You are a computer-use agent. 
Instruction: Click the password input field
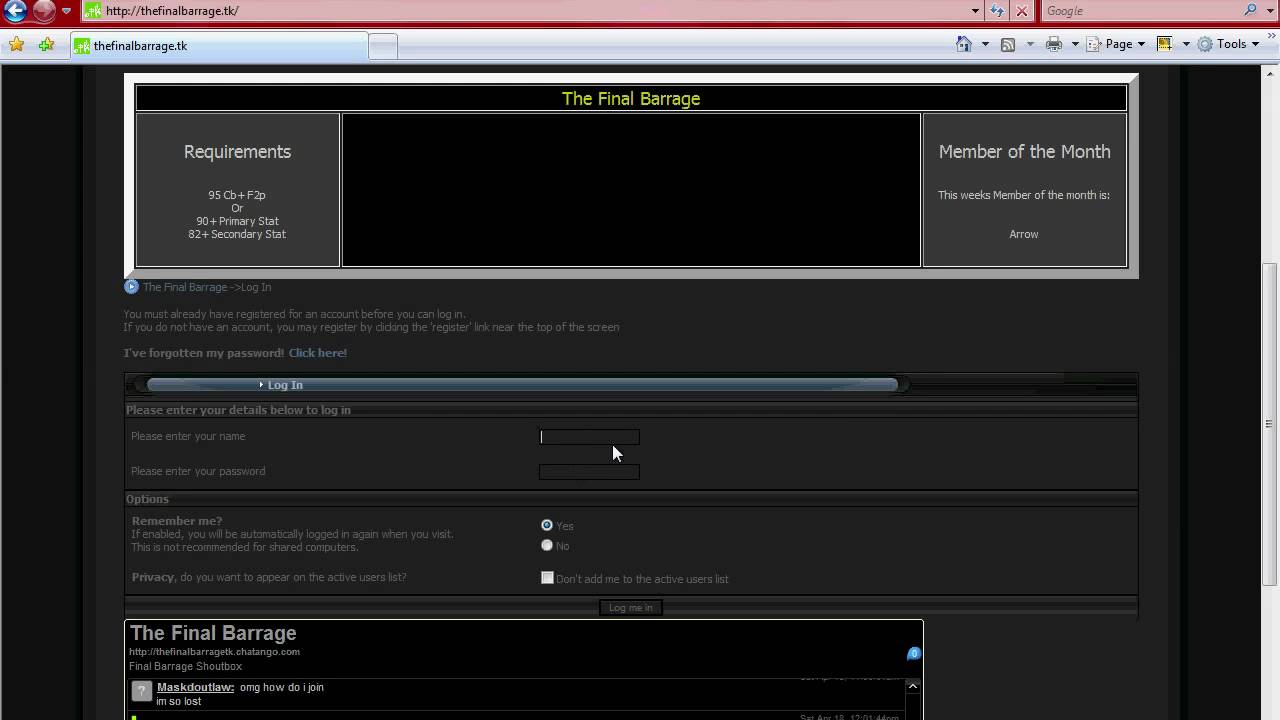pyautogui.click(x=589, y=472)
